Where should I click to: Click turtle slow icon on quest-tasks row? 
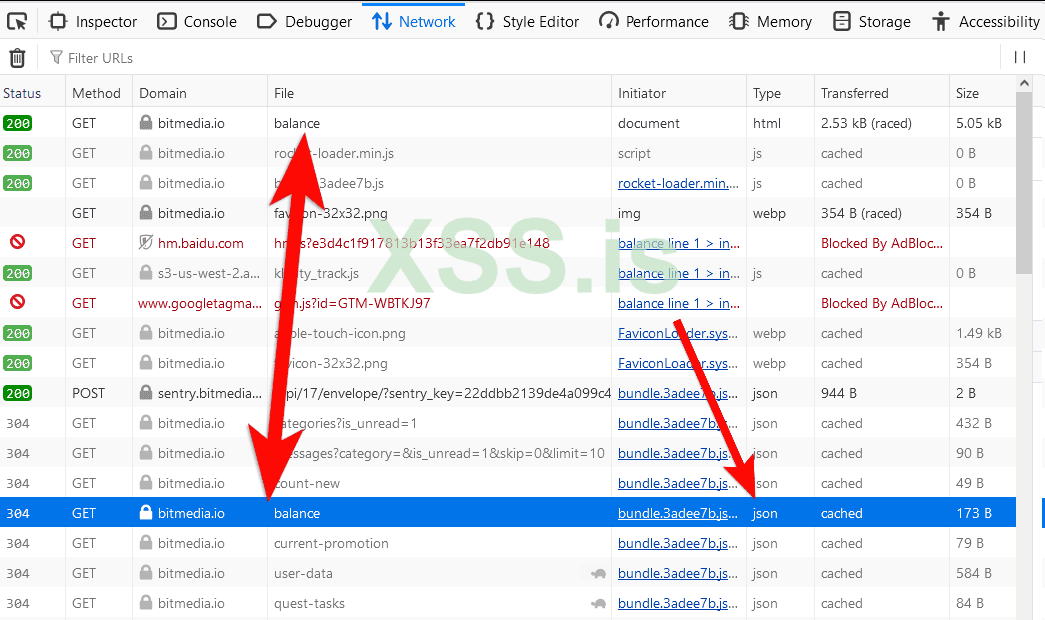(x=598, y=603)
